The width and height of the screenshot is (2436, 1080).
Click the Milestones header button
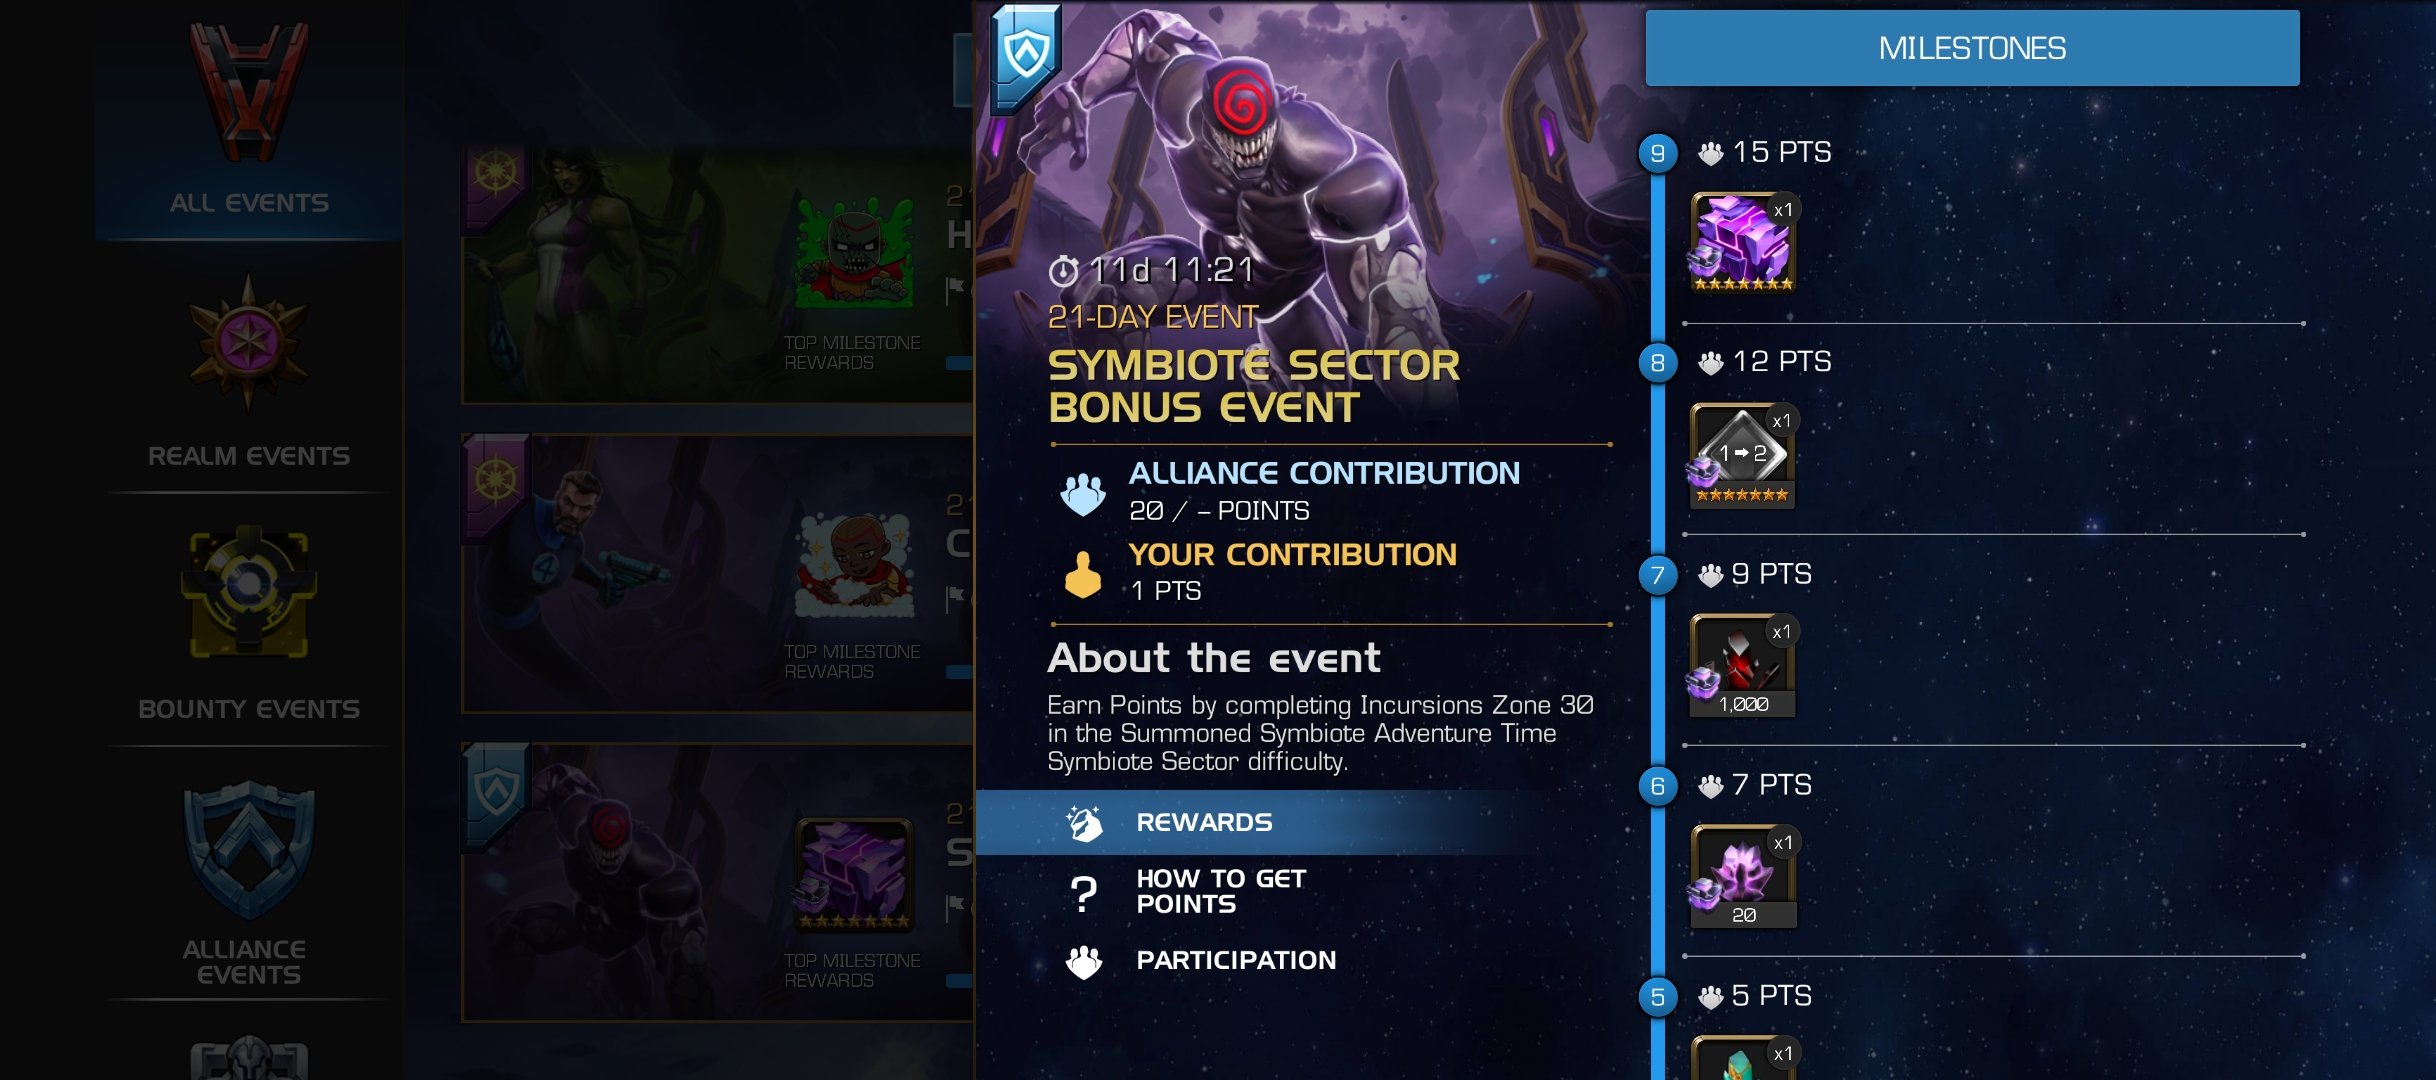point(1972,48)
